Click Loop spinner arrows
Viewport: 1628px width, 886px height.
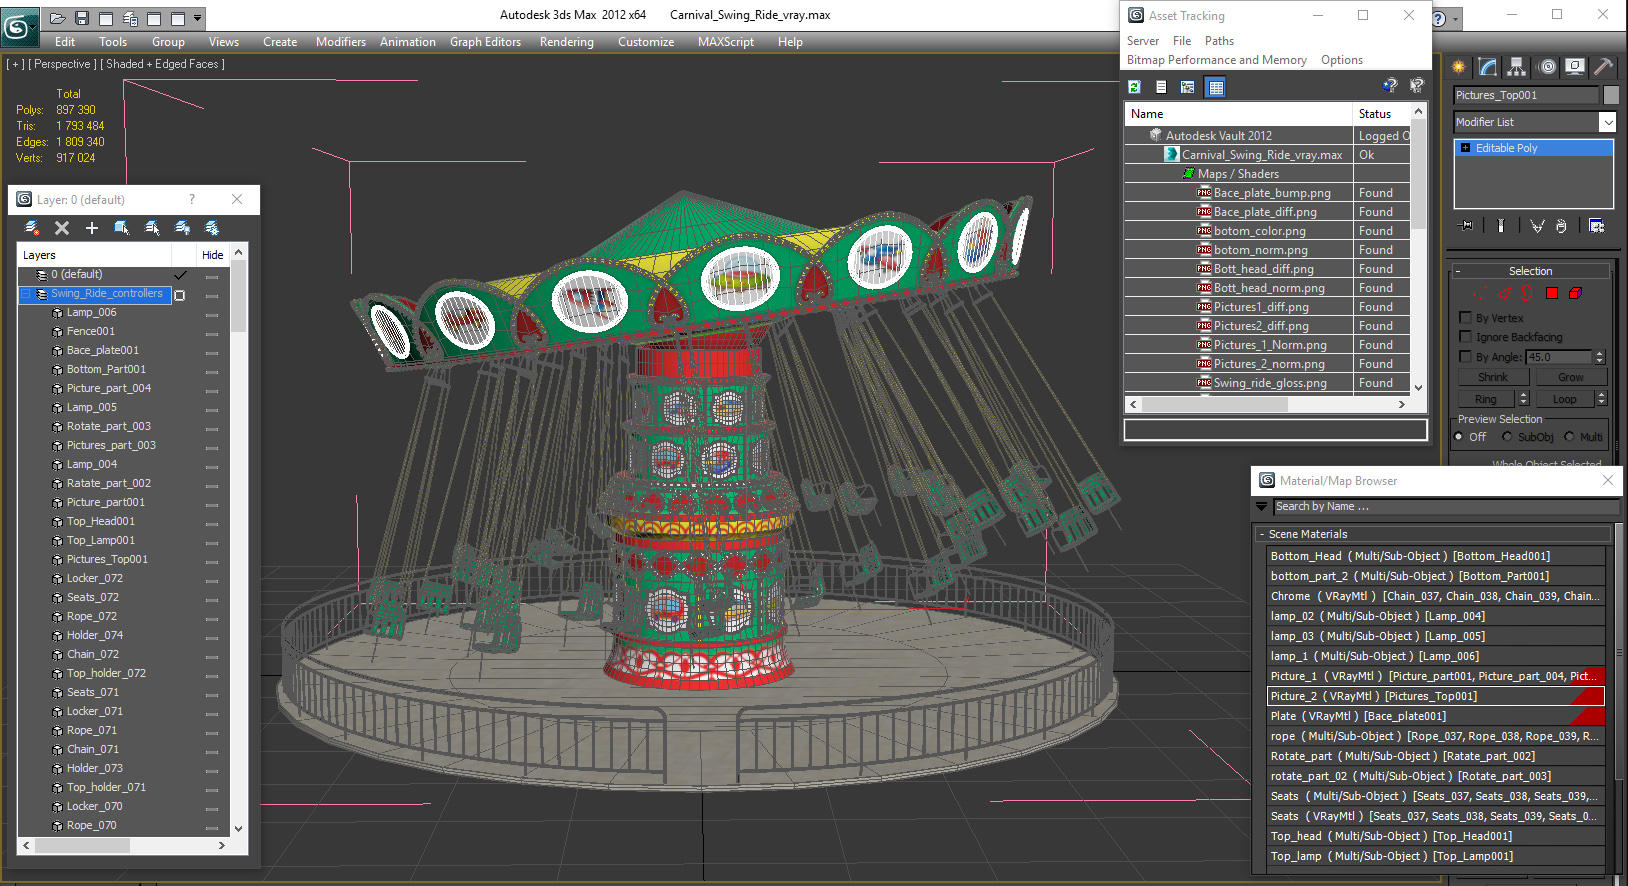click(1601, 399)
